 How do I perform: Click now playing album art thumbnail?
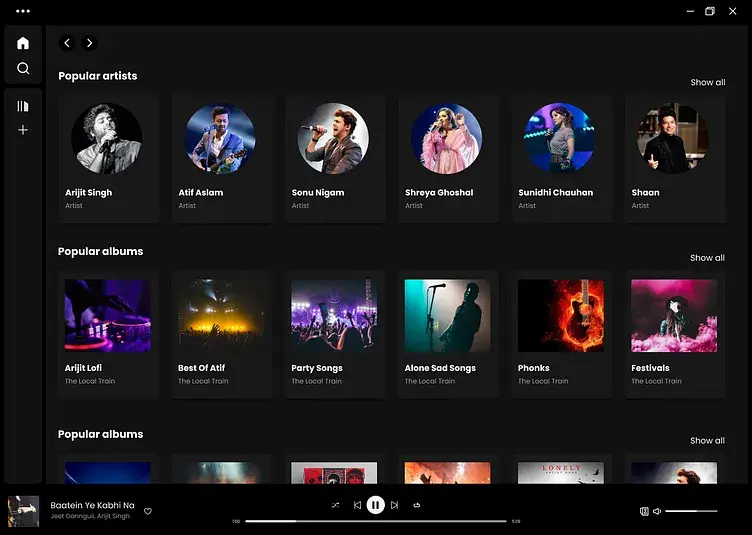24,511
